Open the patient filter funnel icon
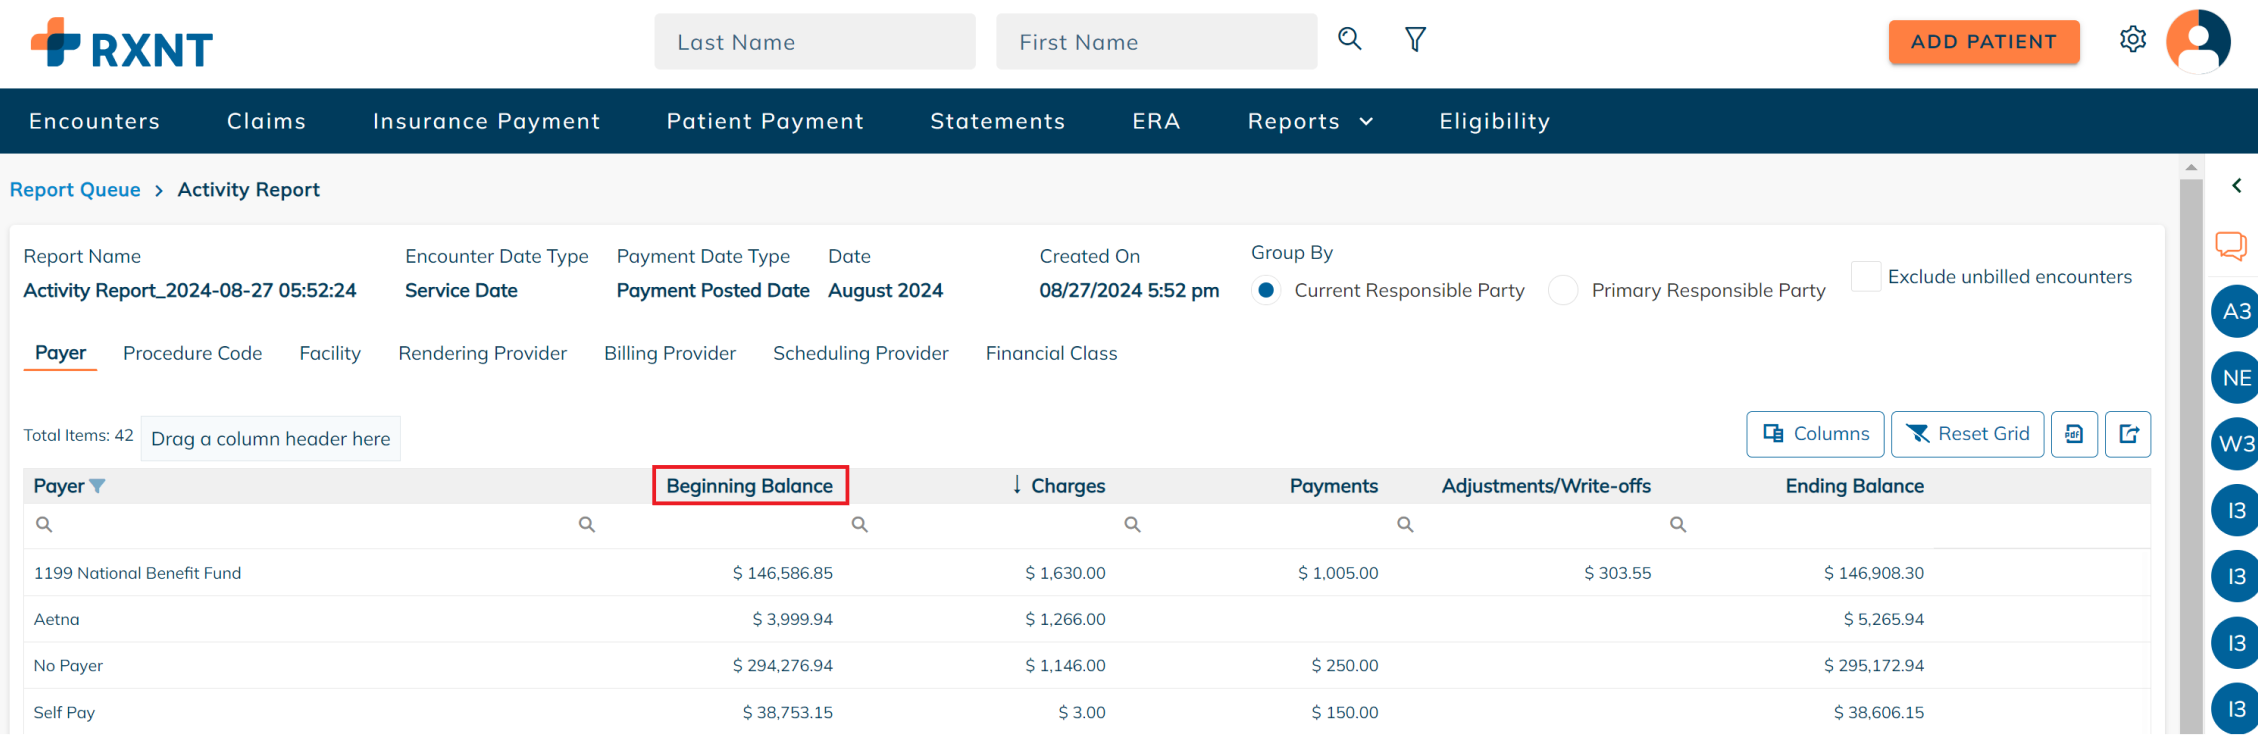 click(1415, 40)
